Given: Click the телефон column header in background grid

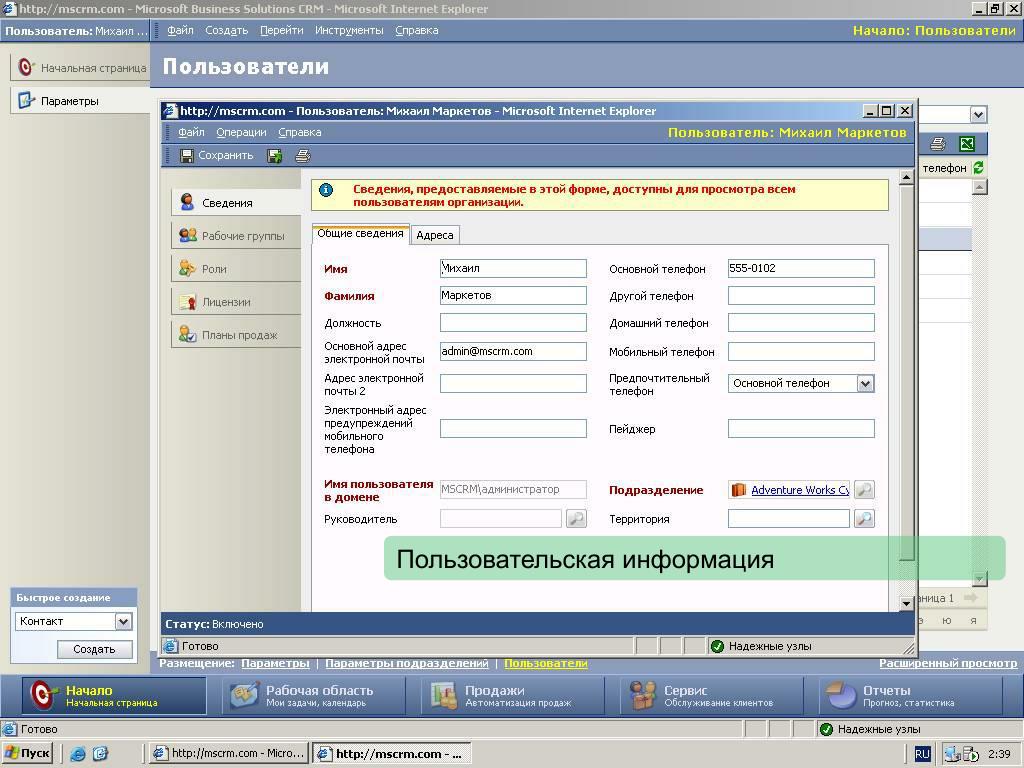Looking at the screenshot, I should [944, 168].
